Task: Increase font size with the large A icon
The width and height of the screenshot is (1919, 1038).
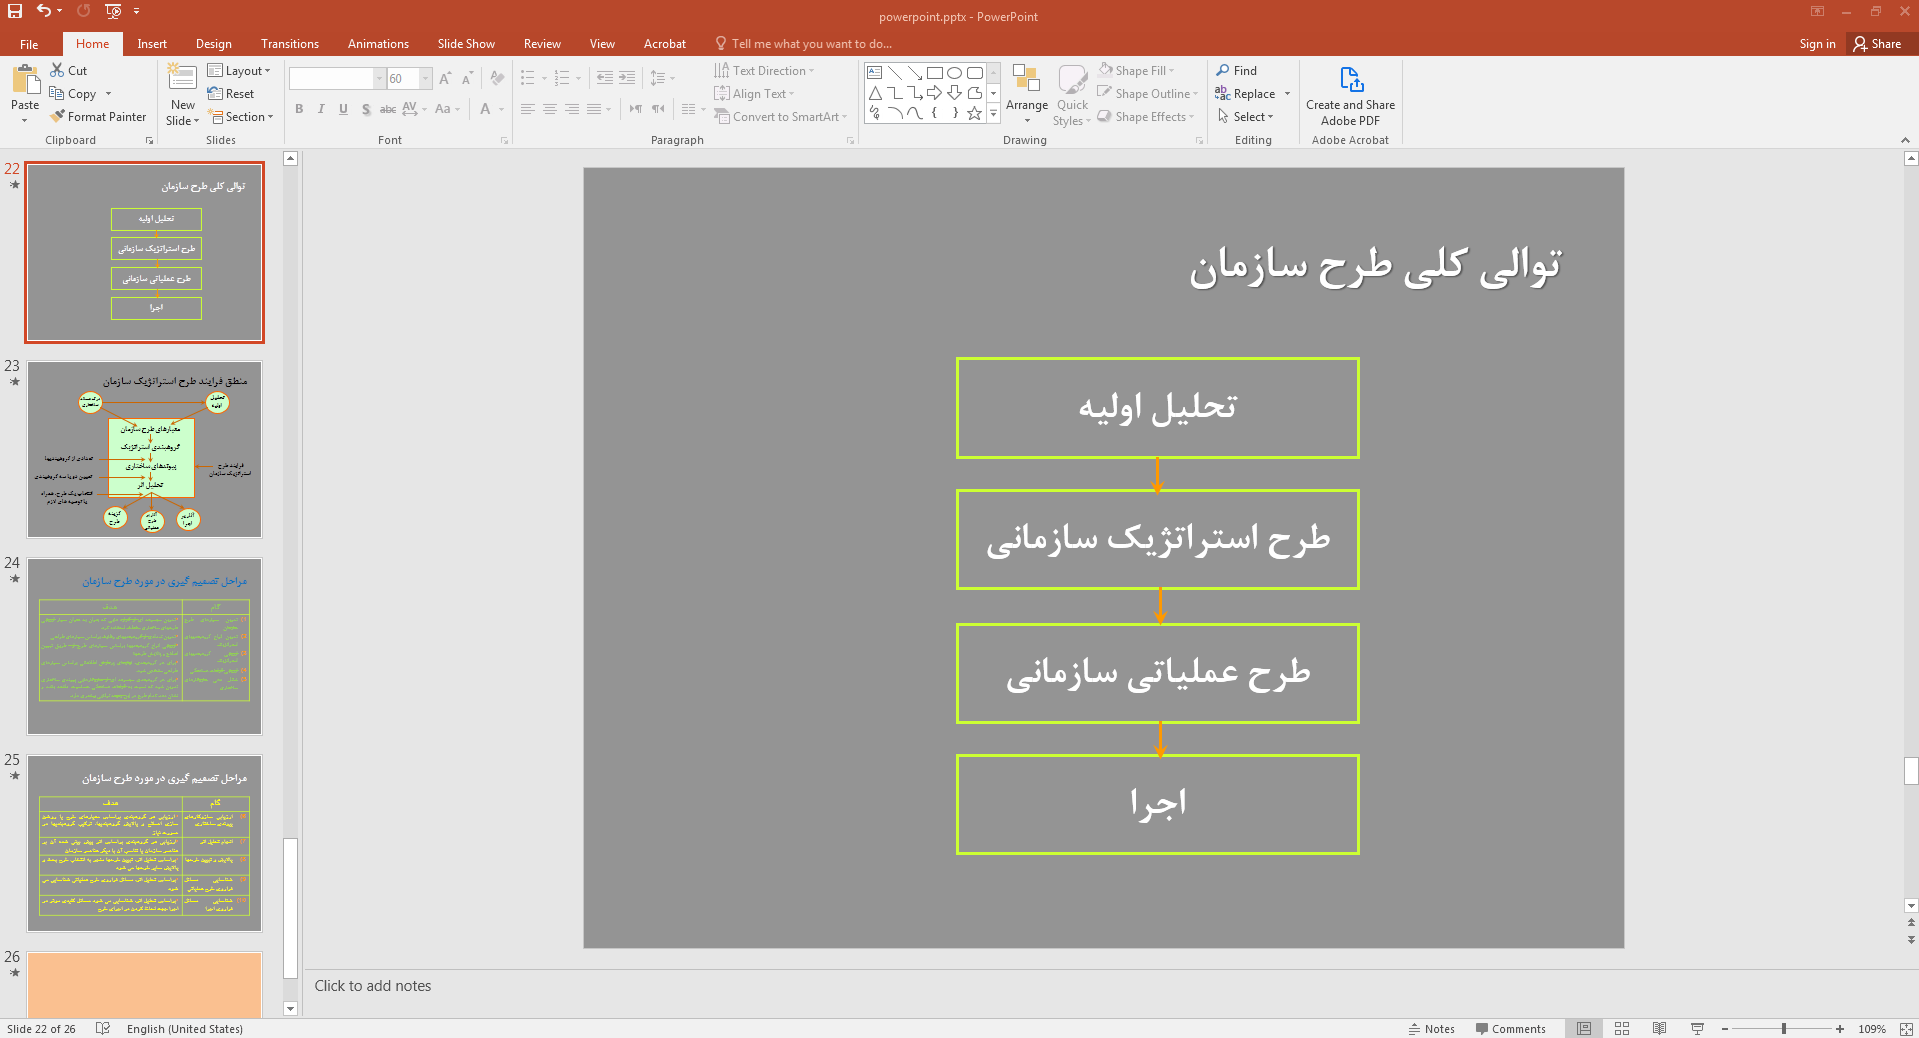Action: (445, 78)
